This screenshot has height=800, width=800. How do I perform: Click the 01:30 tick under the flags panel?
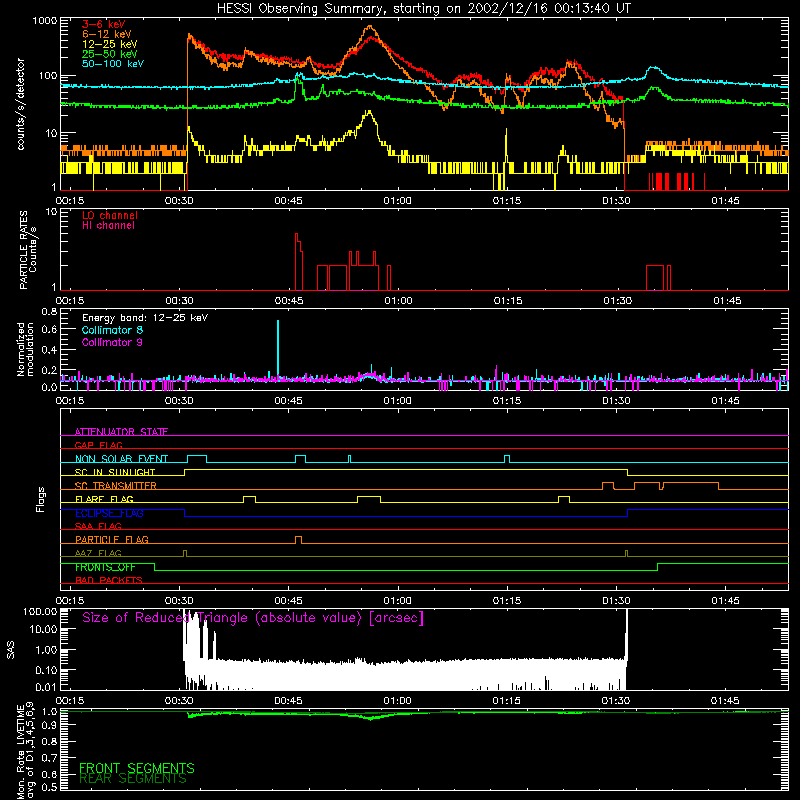point(616,601)
